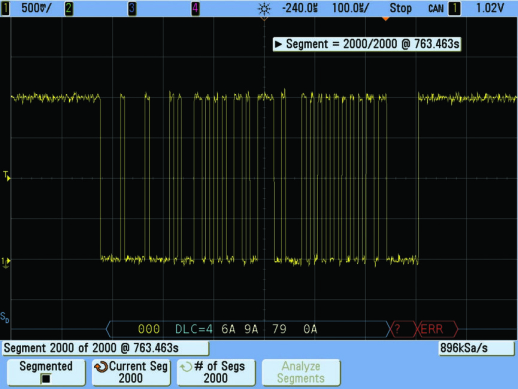This screenshot has width=518, height=389.
Task: Select channel 1 indicator in top bar
Action: click(x=5, y=8)
